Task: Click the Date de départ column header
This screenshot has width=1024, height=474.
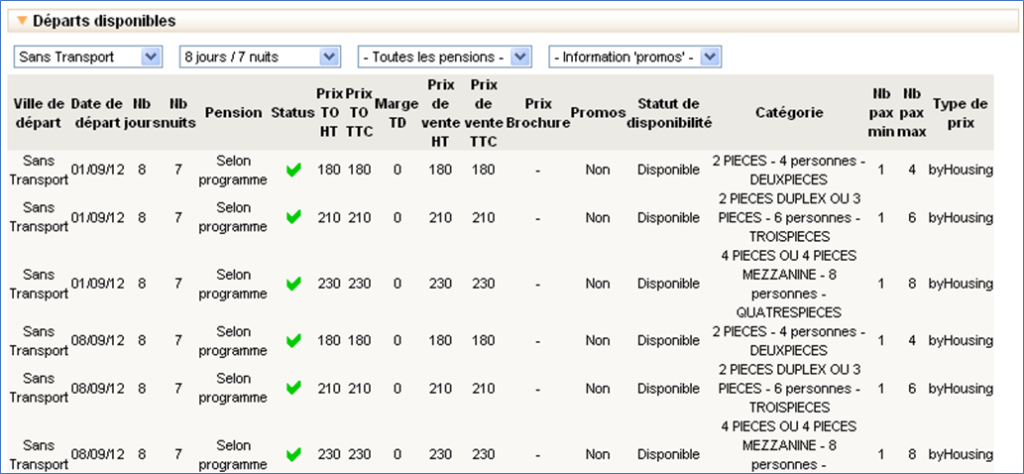Action: coord(97,113)
